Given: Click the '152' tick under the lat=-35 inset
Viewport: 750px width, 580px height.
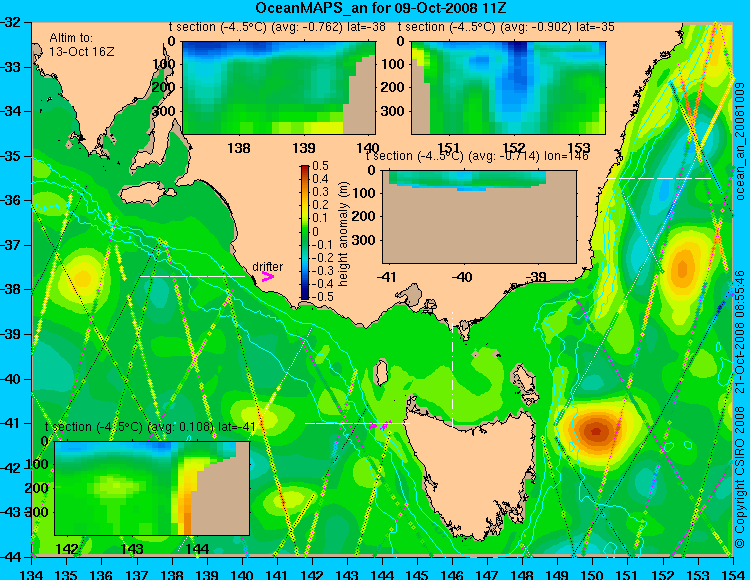Looking at the screenshot, I should pos(514,148).
